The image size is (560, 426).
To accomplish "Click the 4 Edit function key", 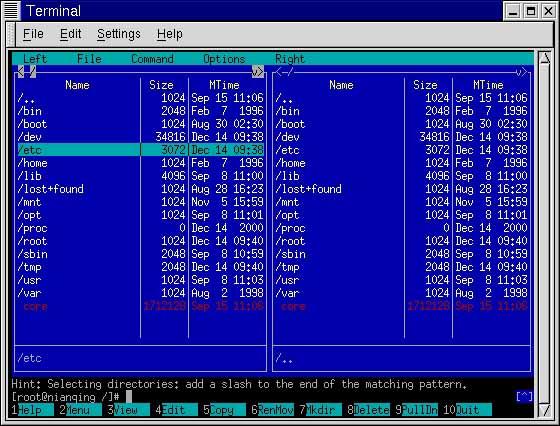I will [176, 410].
